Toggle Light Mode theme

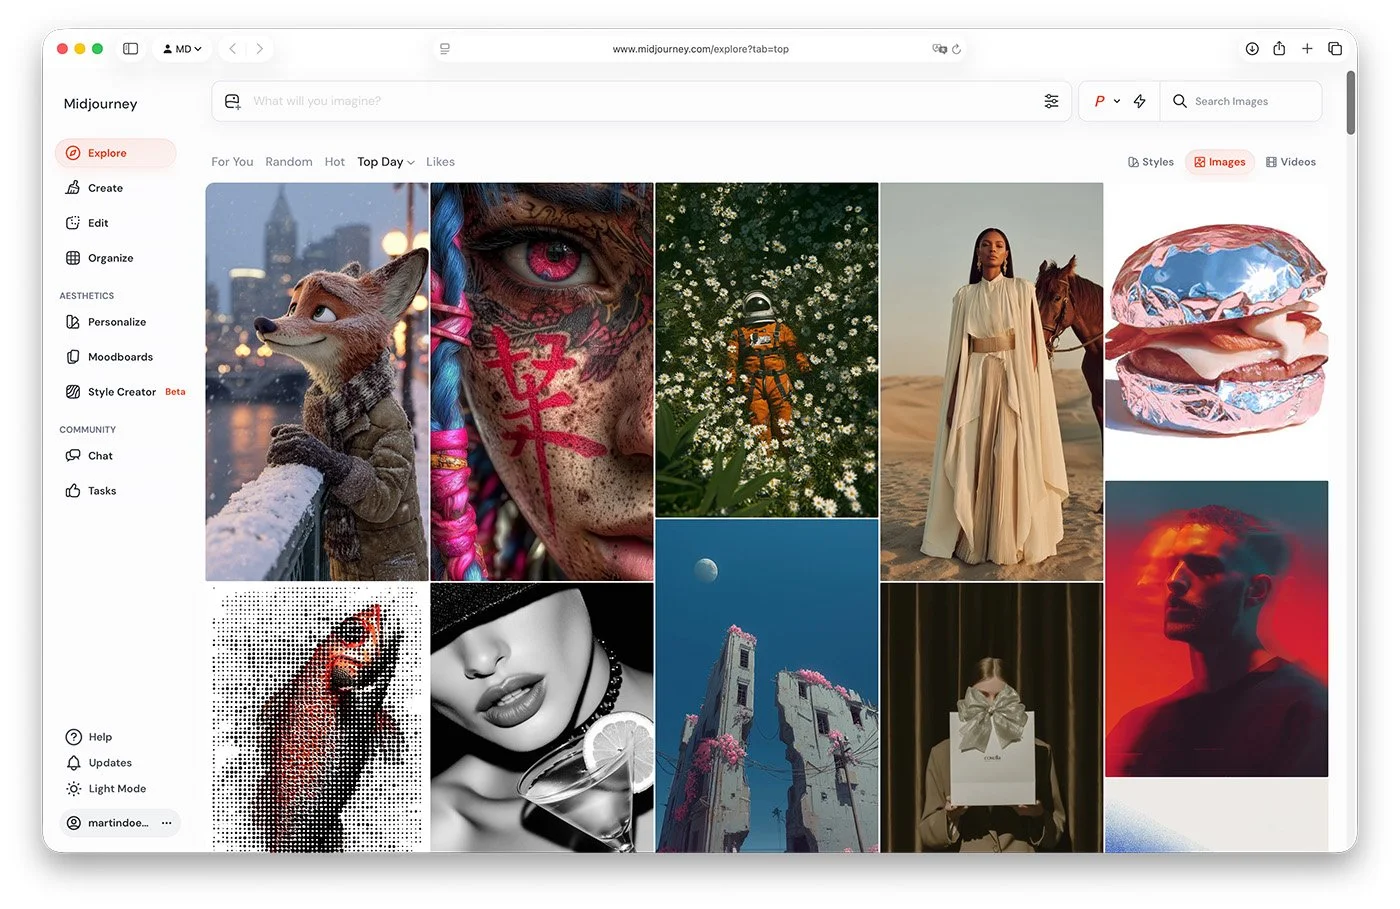tap(106, 789)
